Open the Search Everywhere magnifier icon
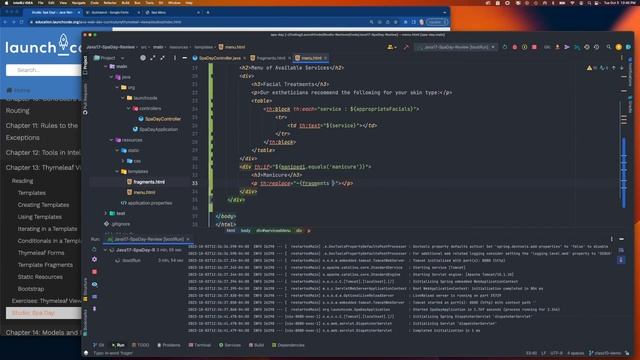Viewport: 640px width, 360px height. (x=609, y=47)
